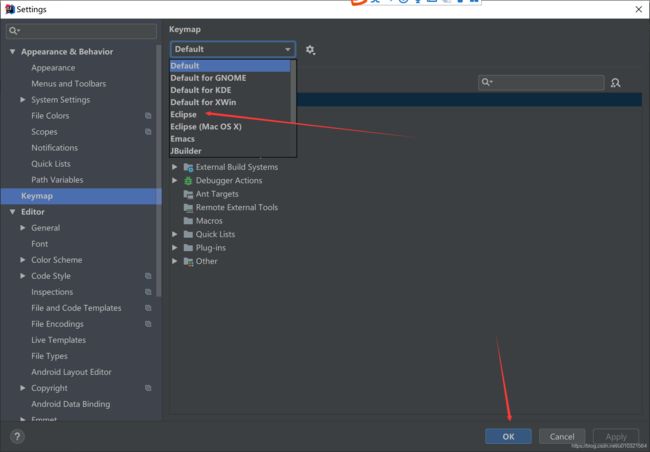Open the keymap gear options icon
This screenshot has height=452, width=650.
click(x=310, y=50)
